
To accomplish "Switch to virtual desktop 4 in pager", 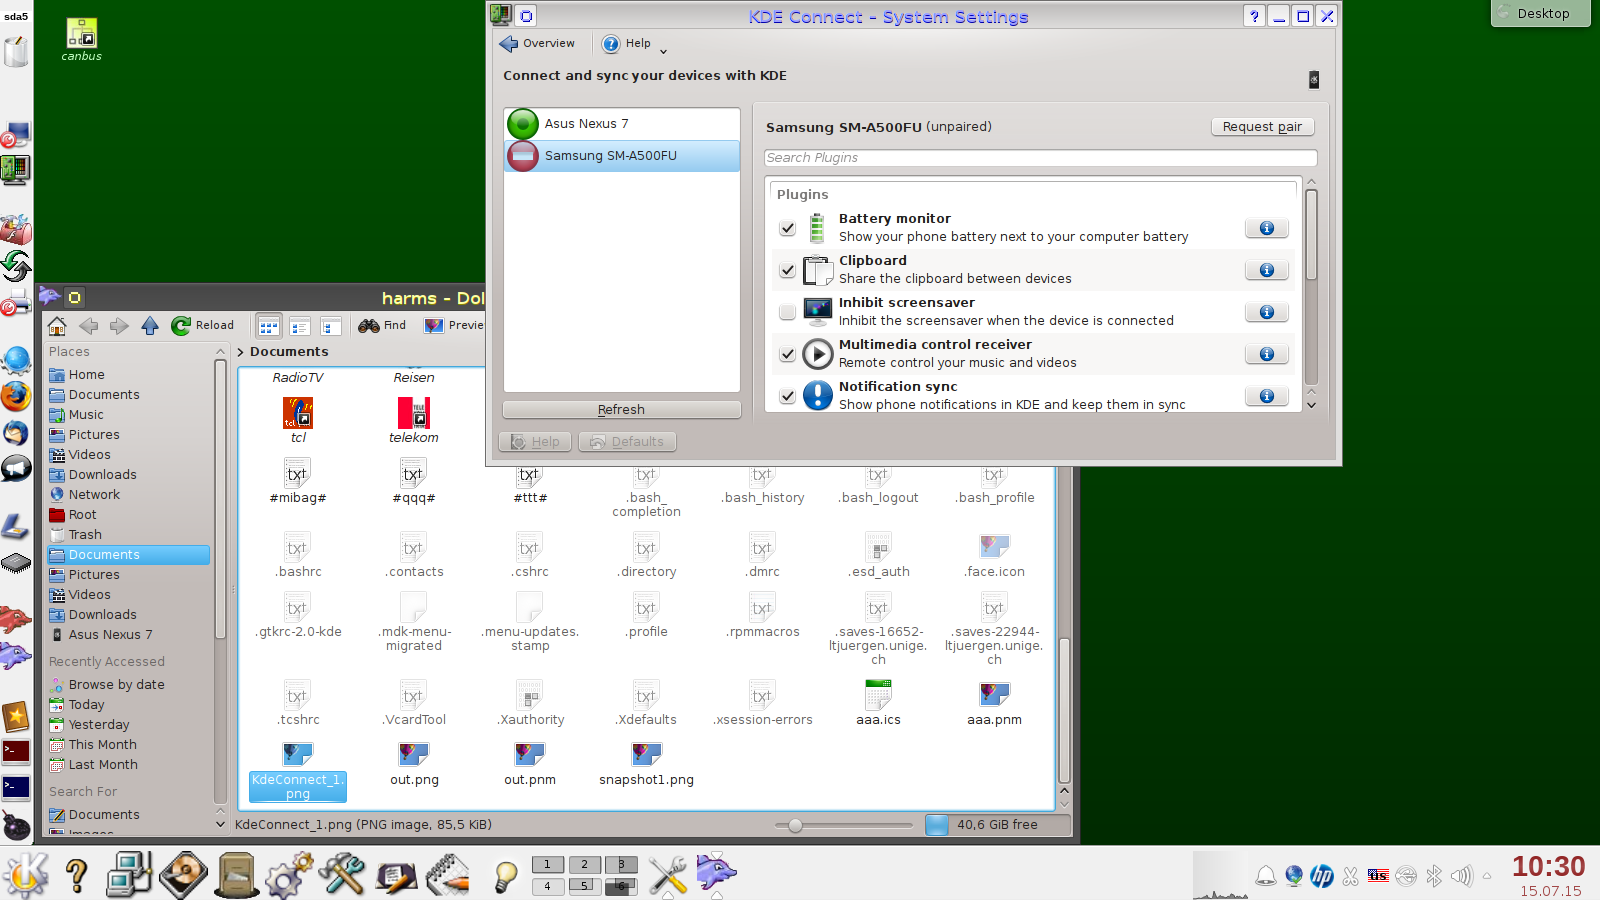I will pos(547,886).
